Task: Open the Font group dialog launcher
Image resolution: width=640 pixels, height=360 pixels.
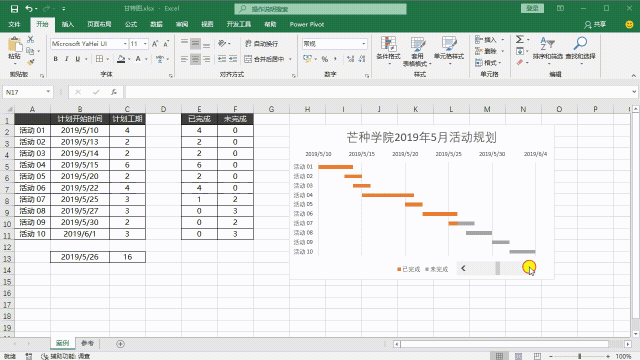Action: [x=171, y=76]
